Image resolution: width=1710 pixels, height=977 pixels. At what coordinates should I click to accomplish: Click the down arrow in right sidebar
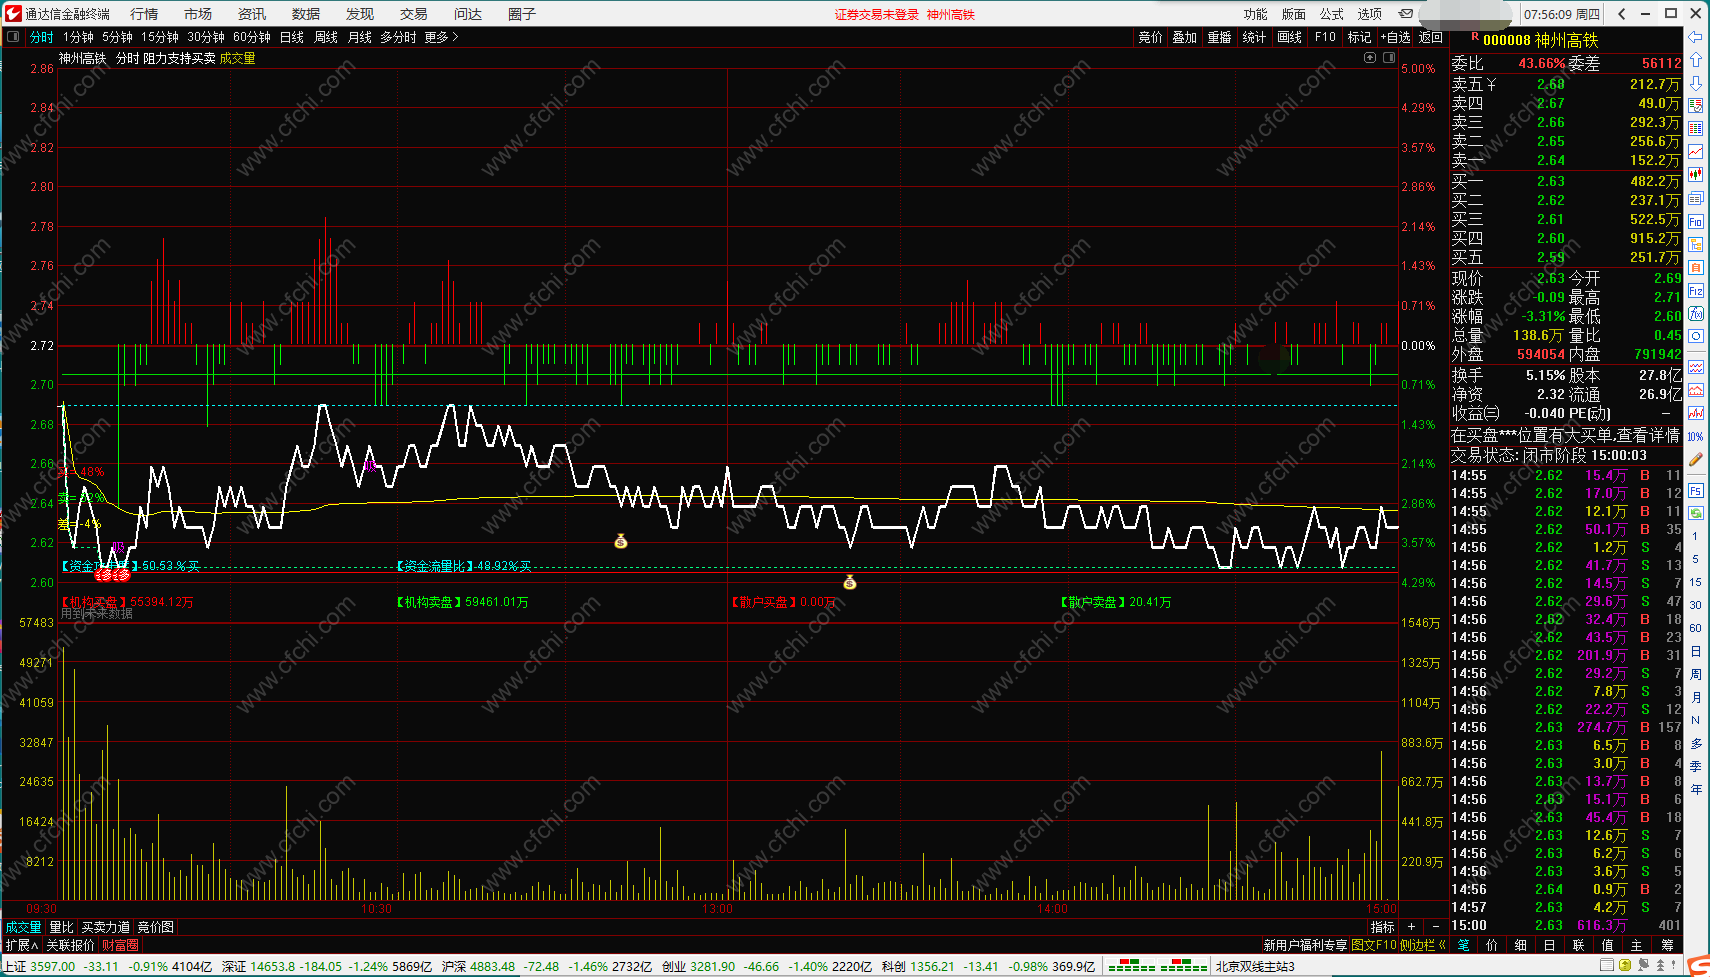pos(1695,83)
